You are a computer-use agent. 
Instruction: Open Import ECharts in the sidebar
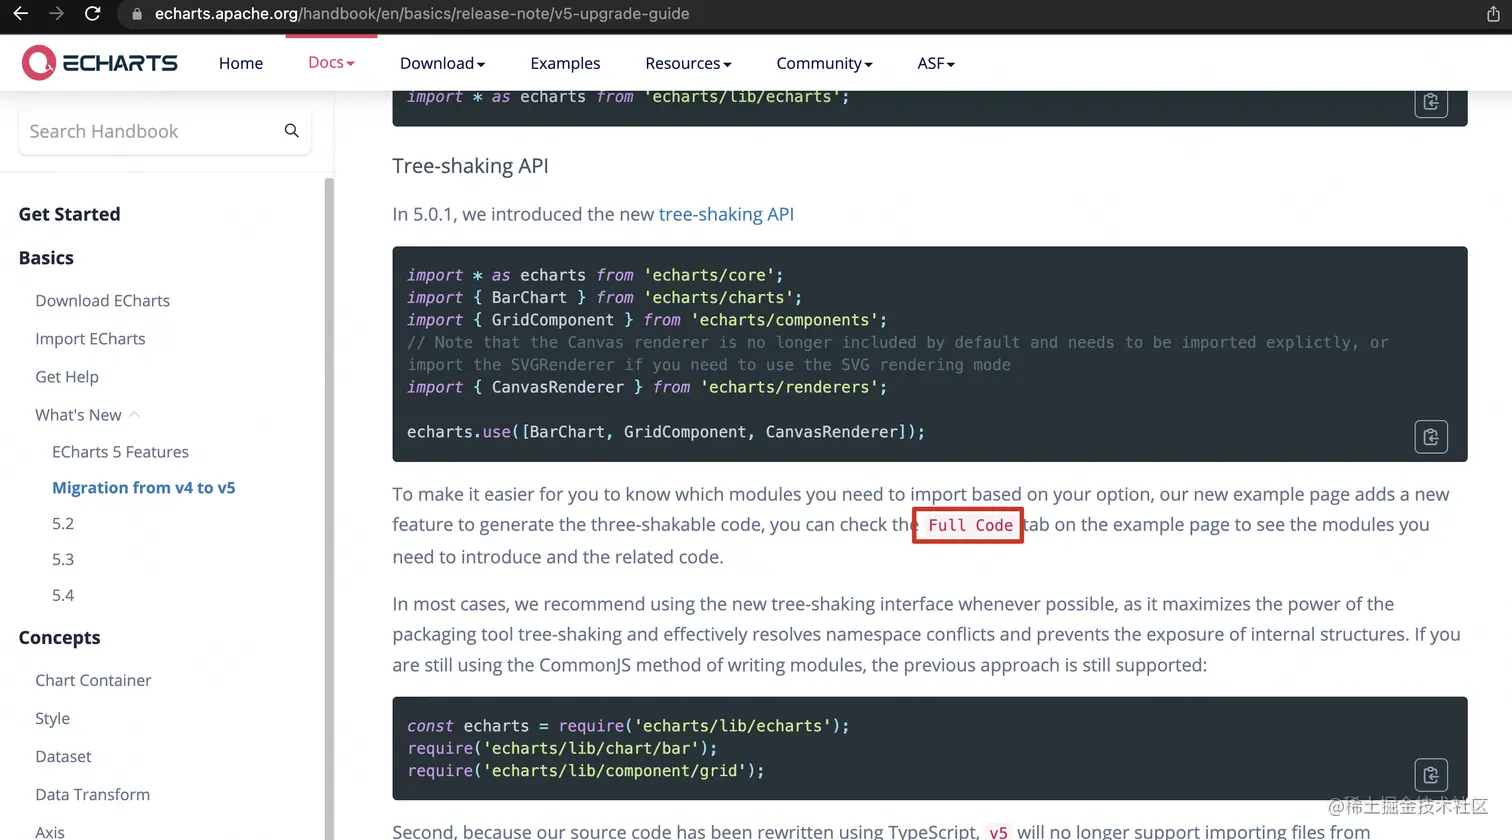(x=90, y=339)
